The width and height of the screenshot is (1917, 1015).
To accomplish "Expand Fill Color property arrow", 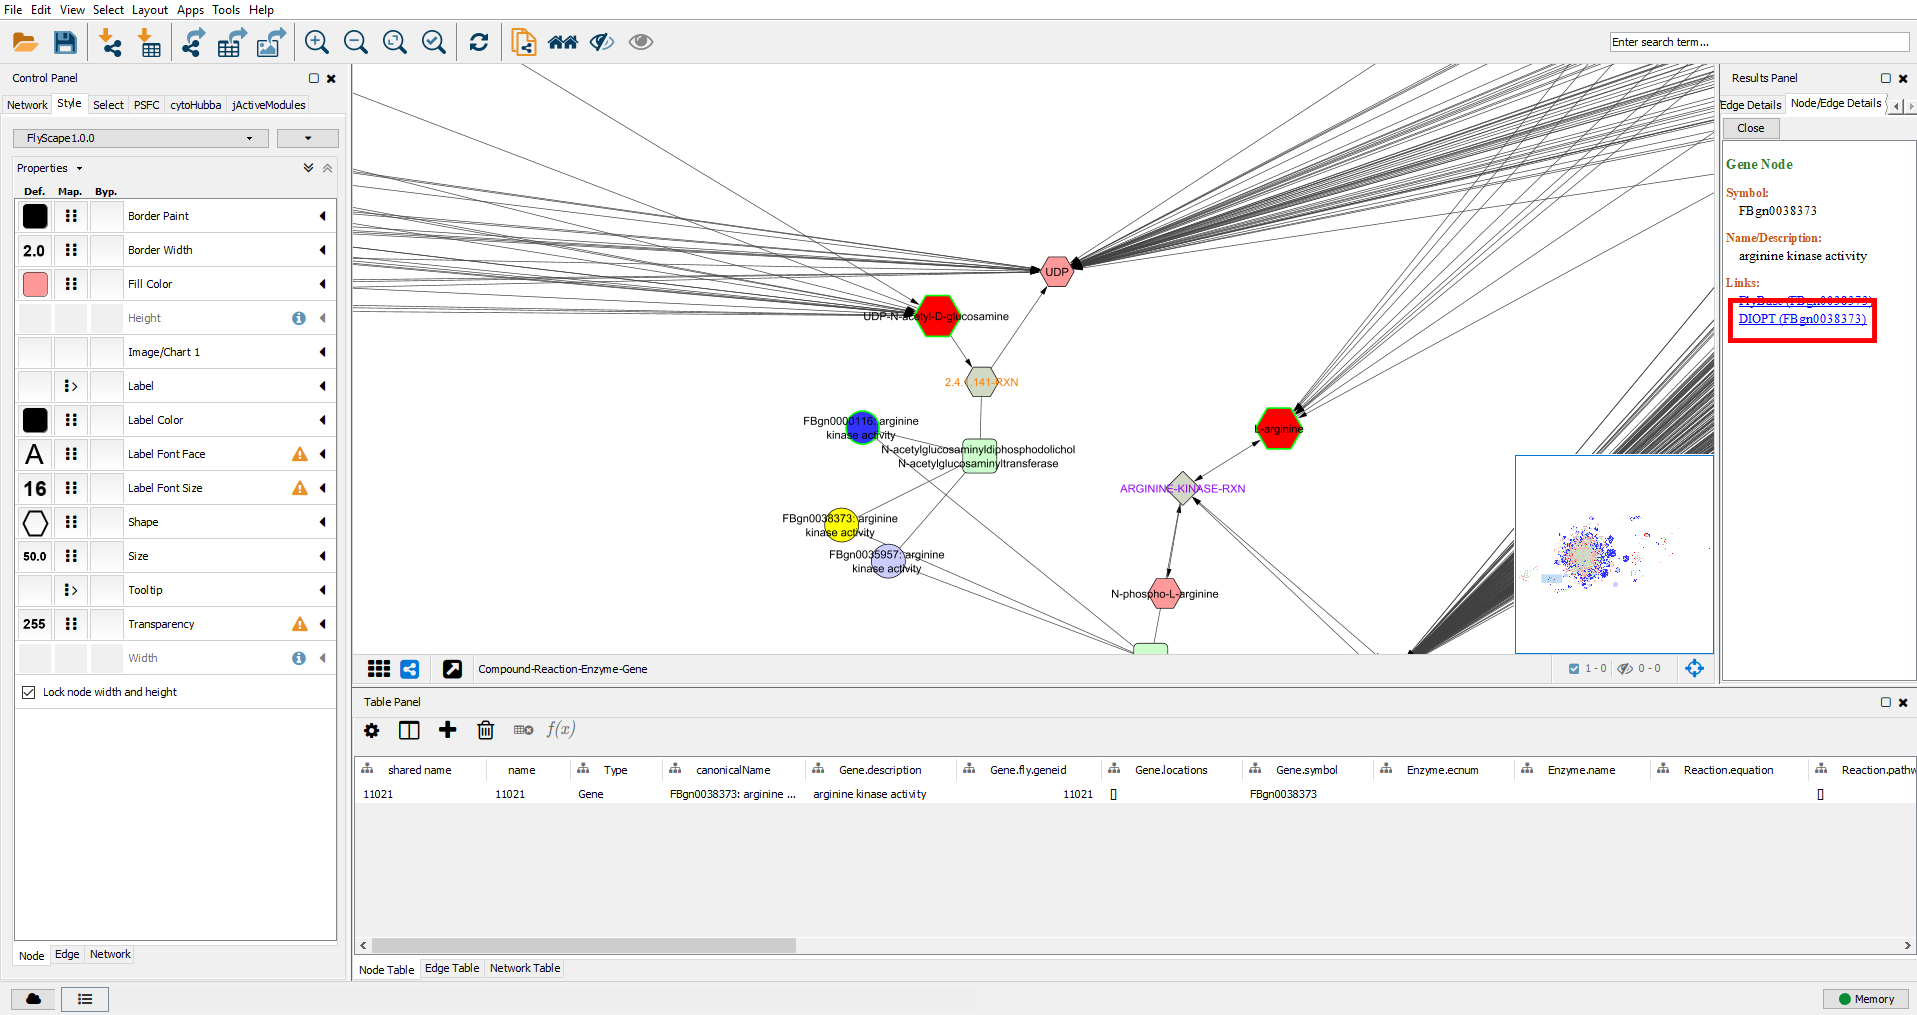I will 322,284.
